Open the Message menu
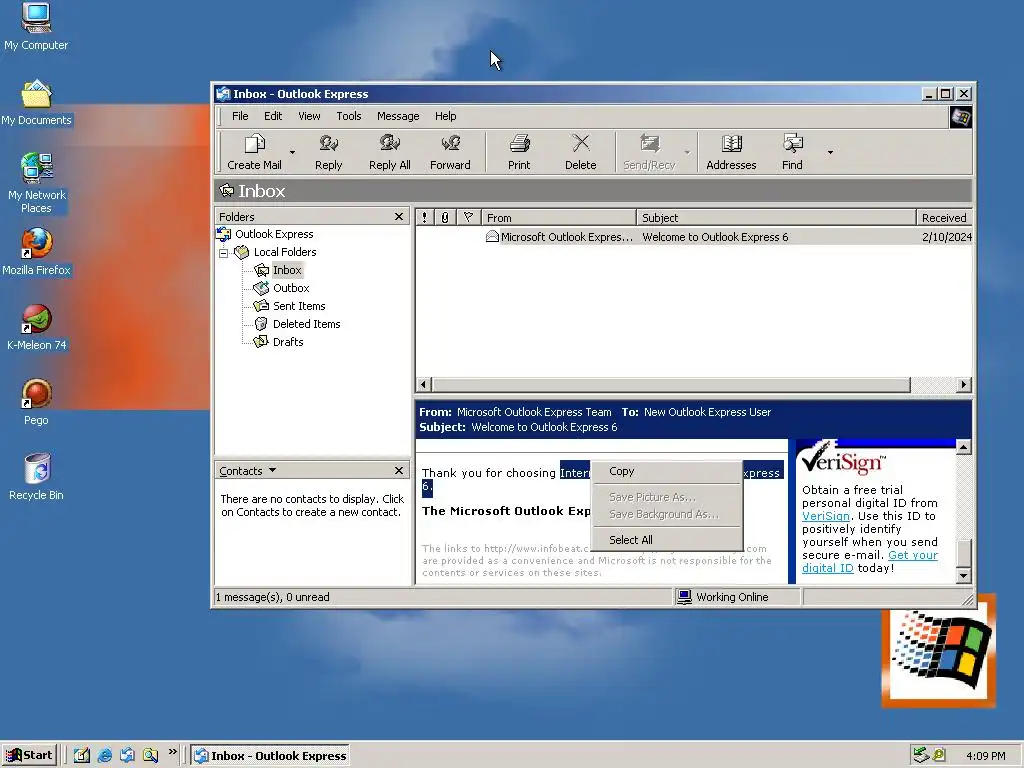 [398, 116]
